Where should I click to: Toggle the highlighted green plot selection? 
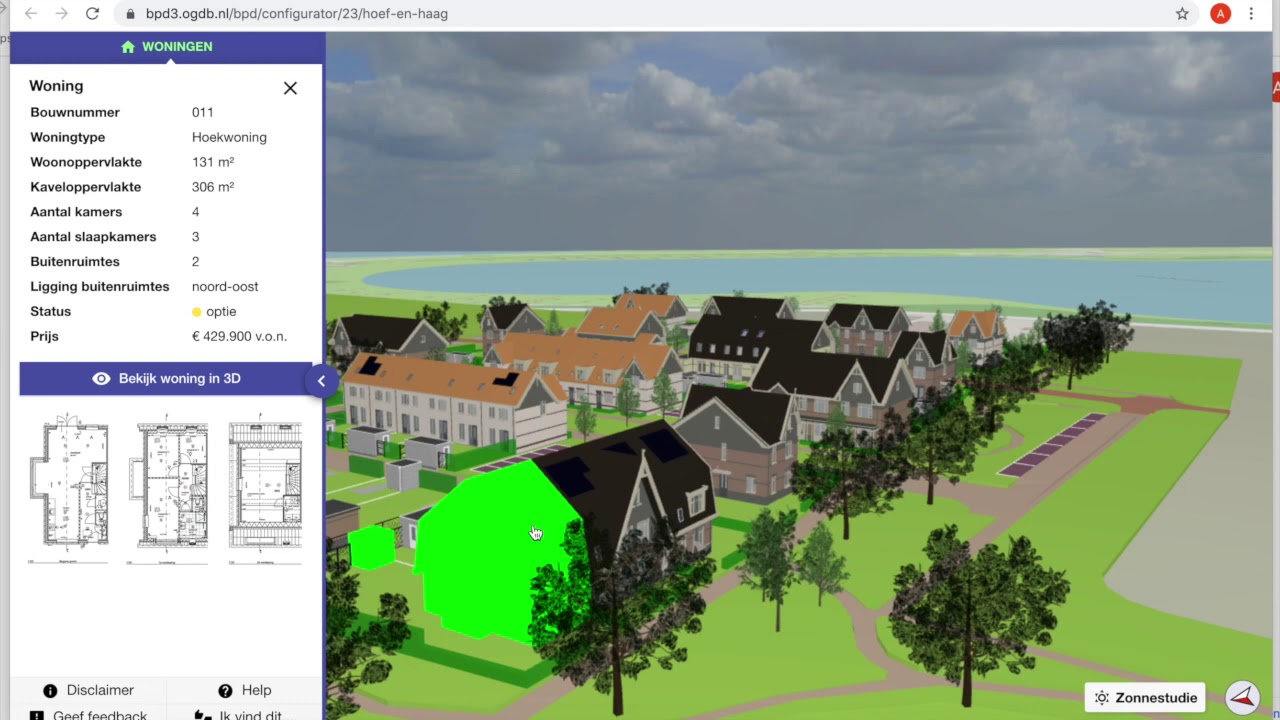point(500,550)
